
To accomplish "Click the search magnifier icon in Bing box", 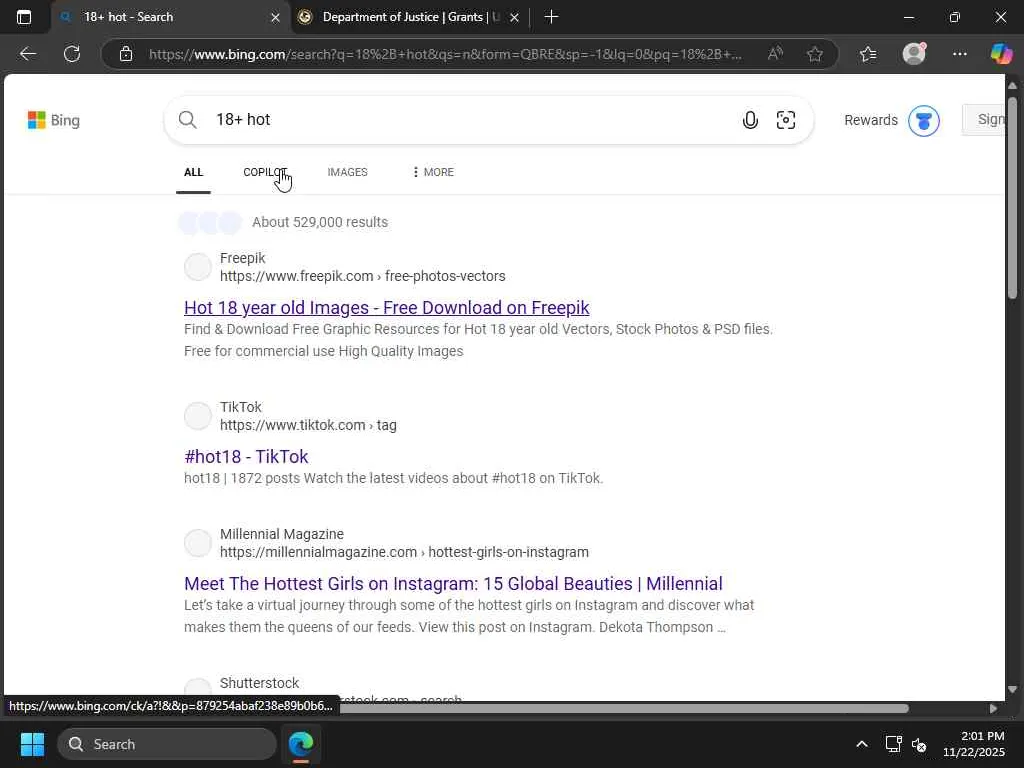I will point(187,120).
